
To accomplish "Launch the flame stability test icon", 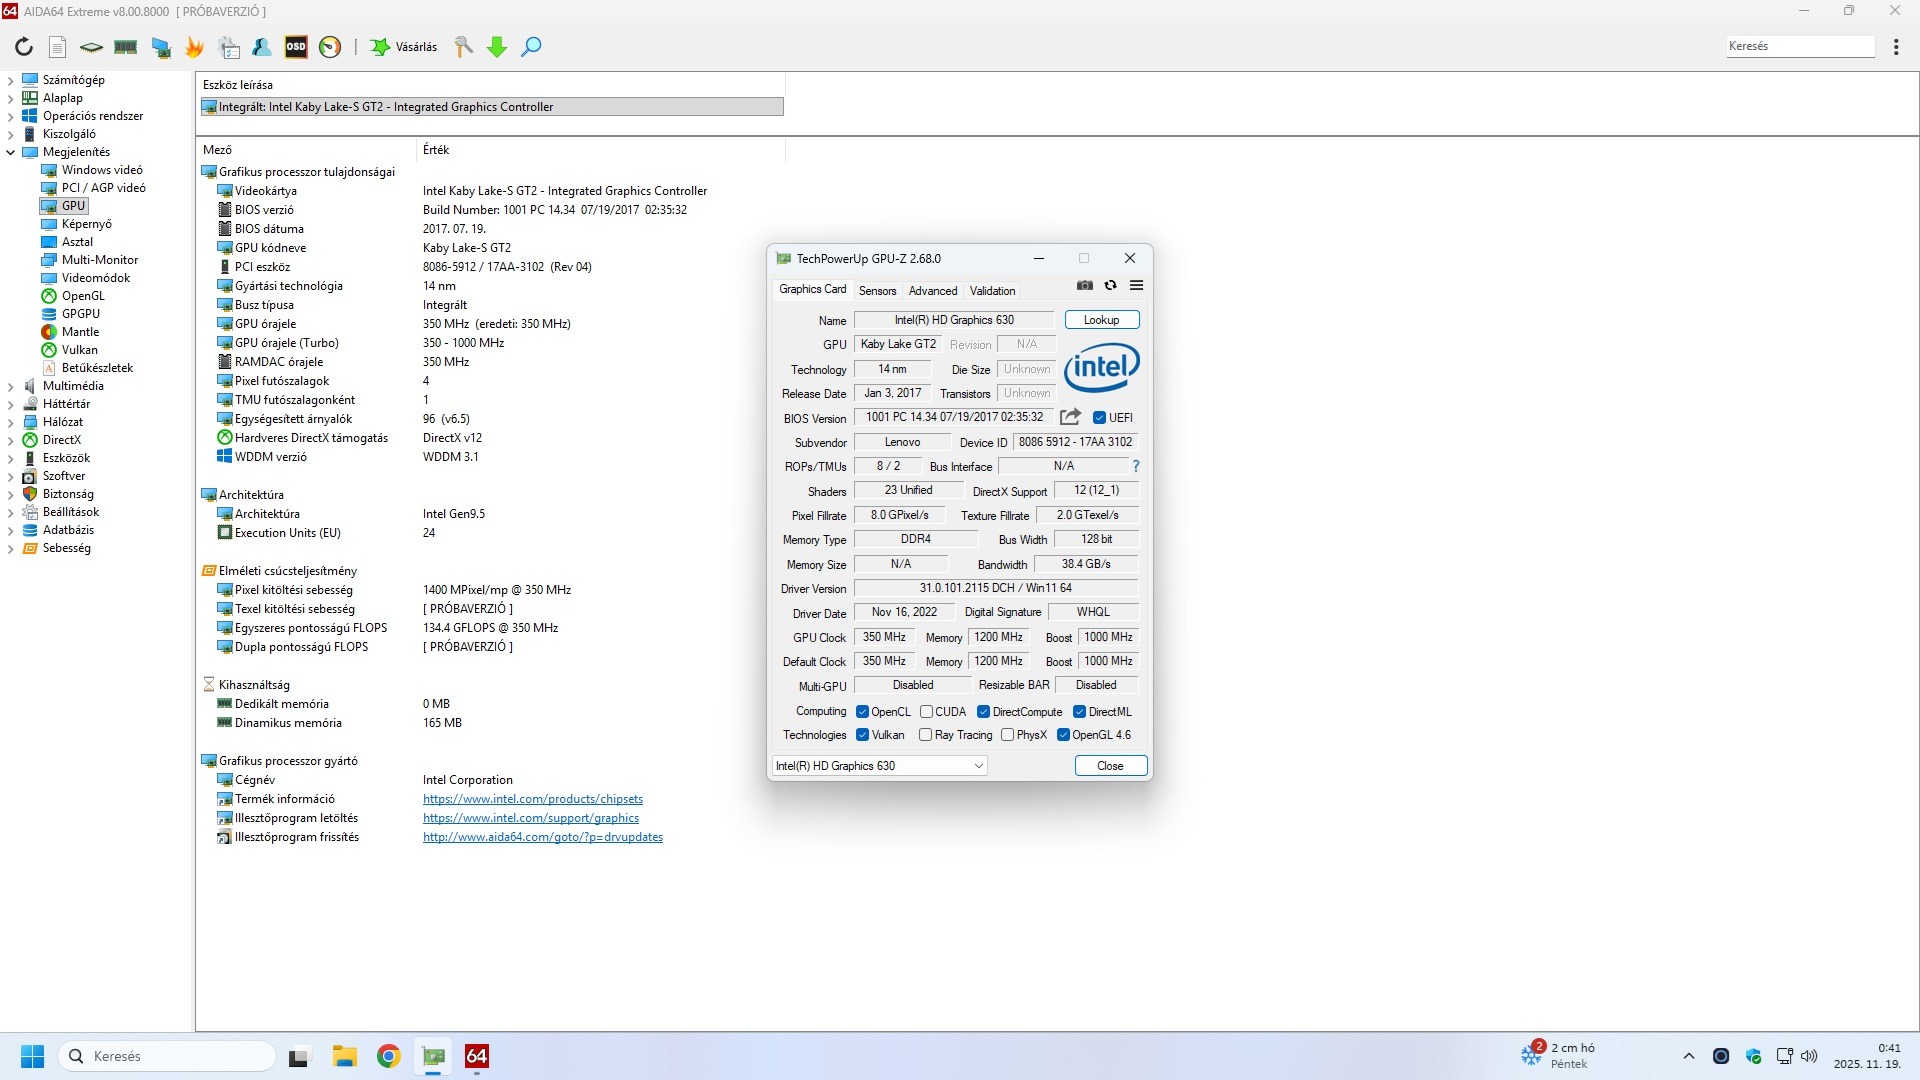I will (195, 47).
